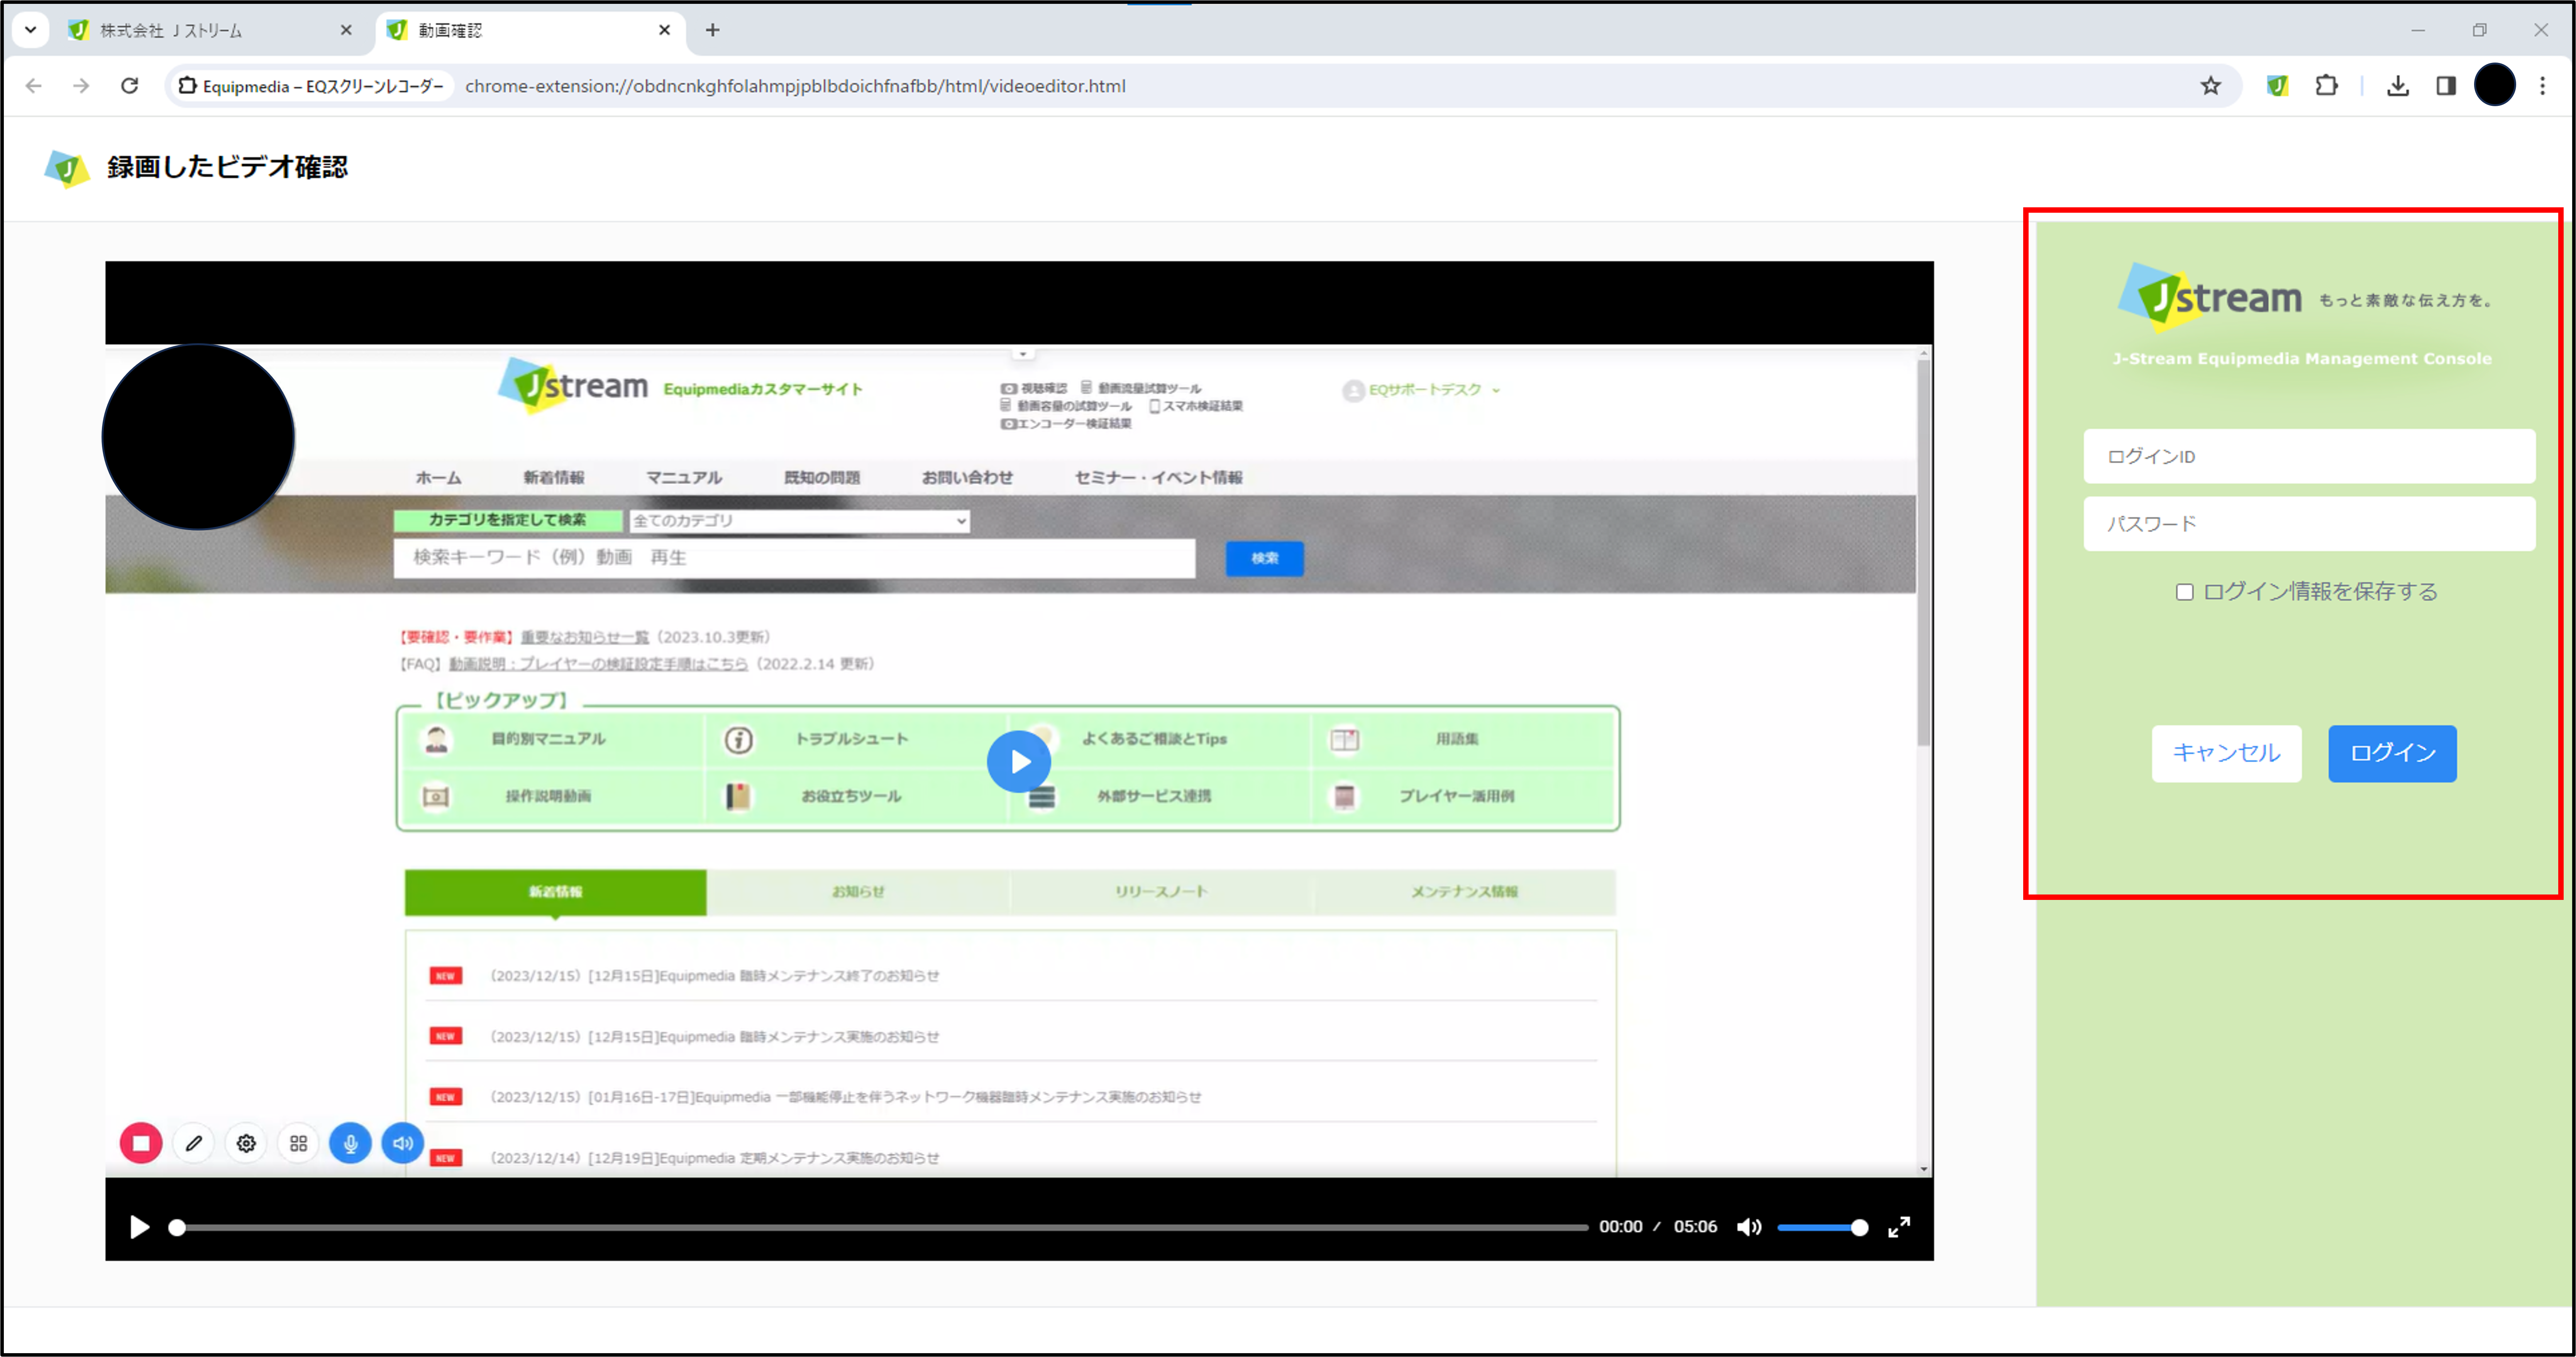Select the メンテナンス情報 tab

(x=1465, y=892)
